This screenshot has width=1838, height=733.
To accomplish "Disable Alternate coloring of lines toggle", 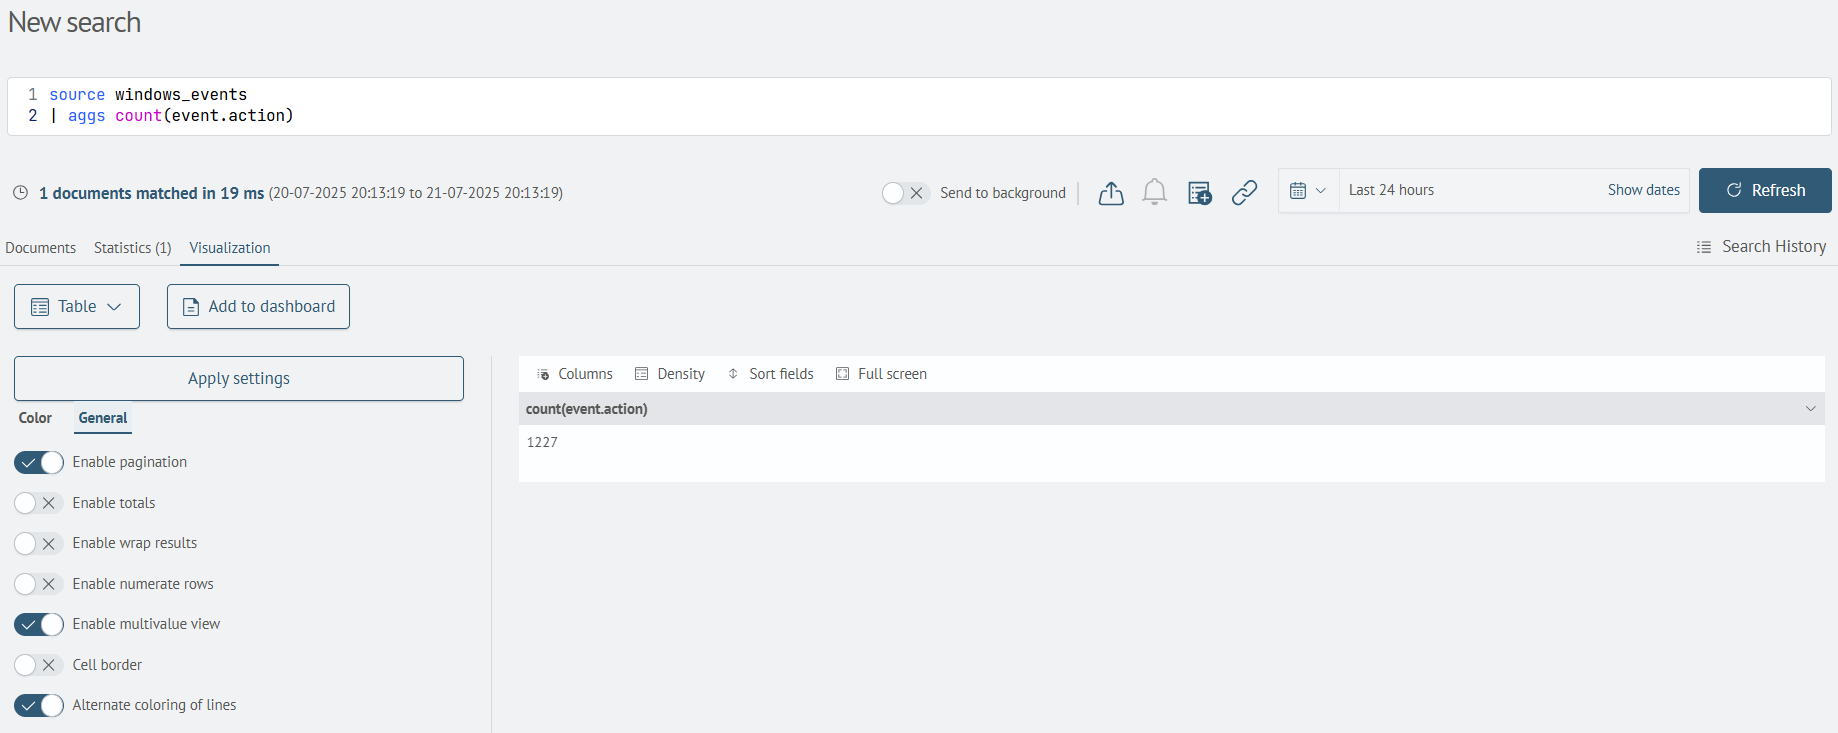I will [x=39, y=705].
